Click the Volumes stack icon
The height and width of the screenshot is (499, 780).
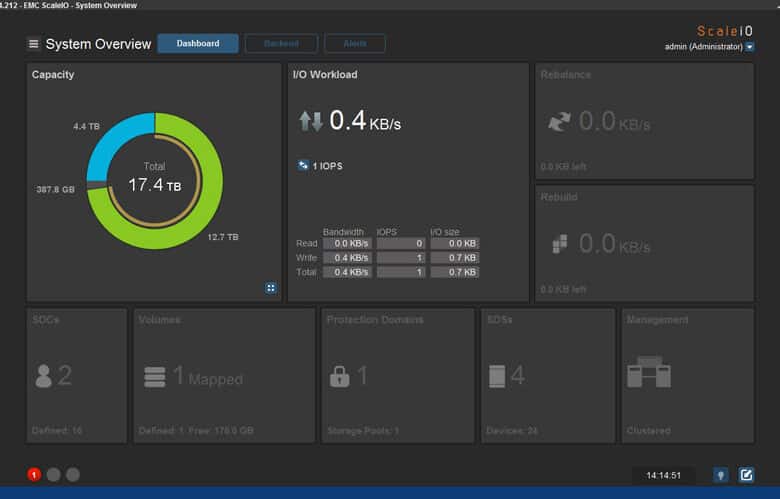point(155,377)
